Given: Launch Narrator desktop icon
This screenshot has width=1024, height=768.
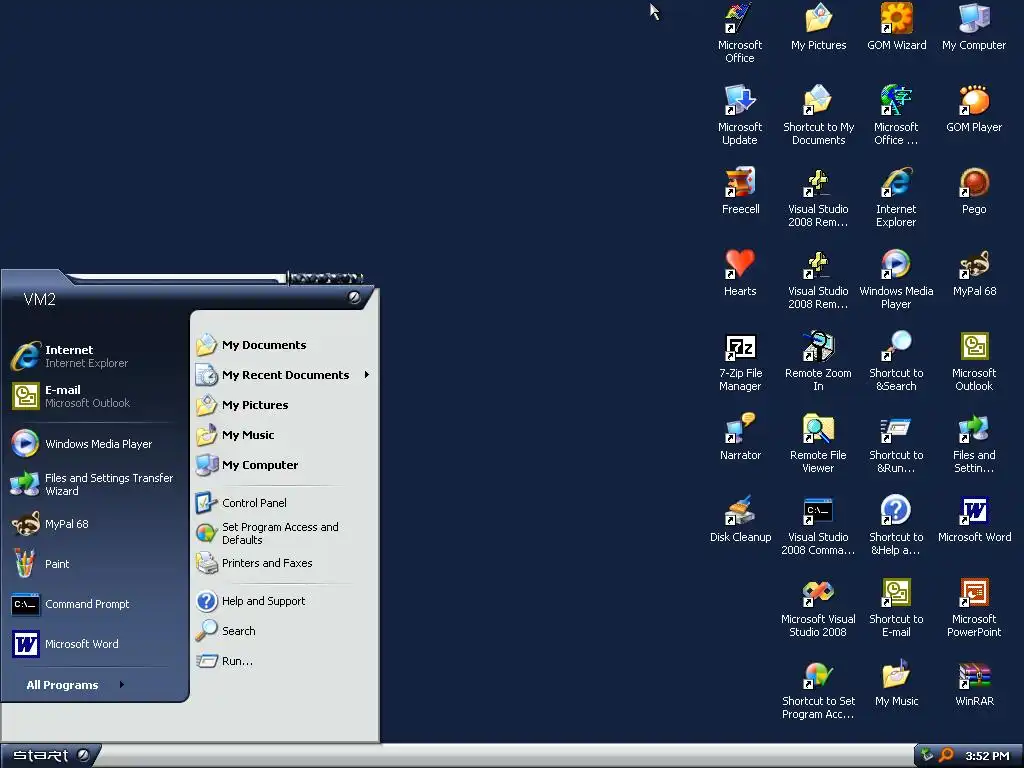Looking at the screenshot, I should [x=740, y=438].
